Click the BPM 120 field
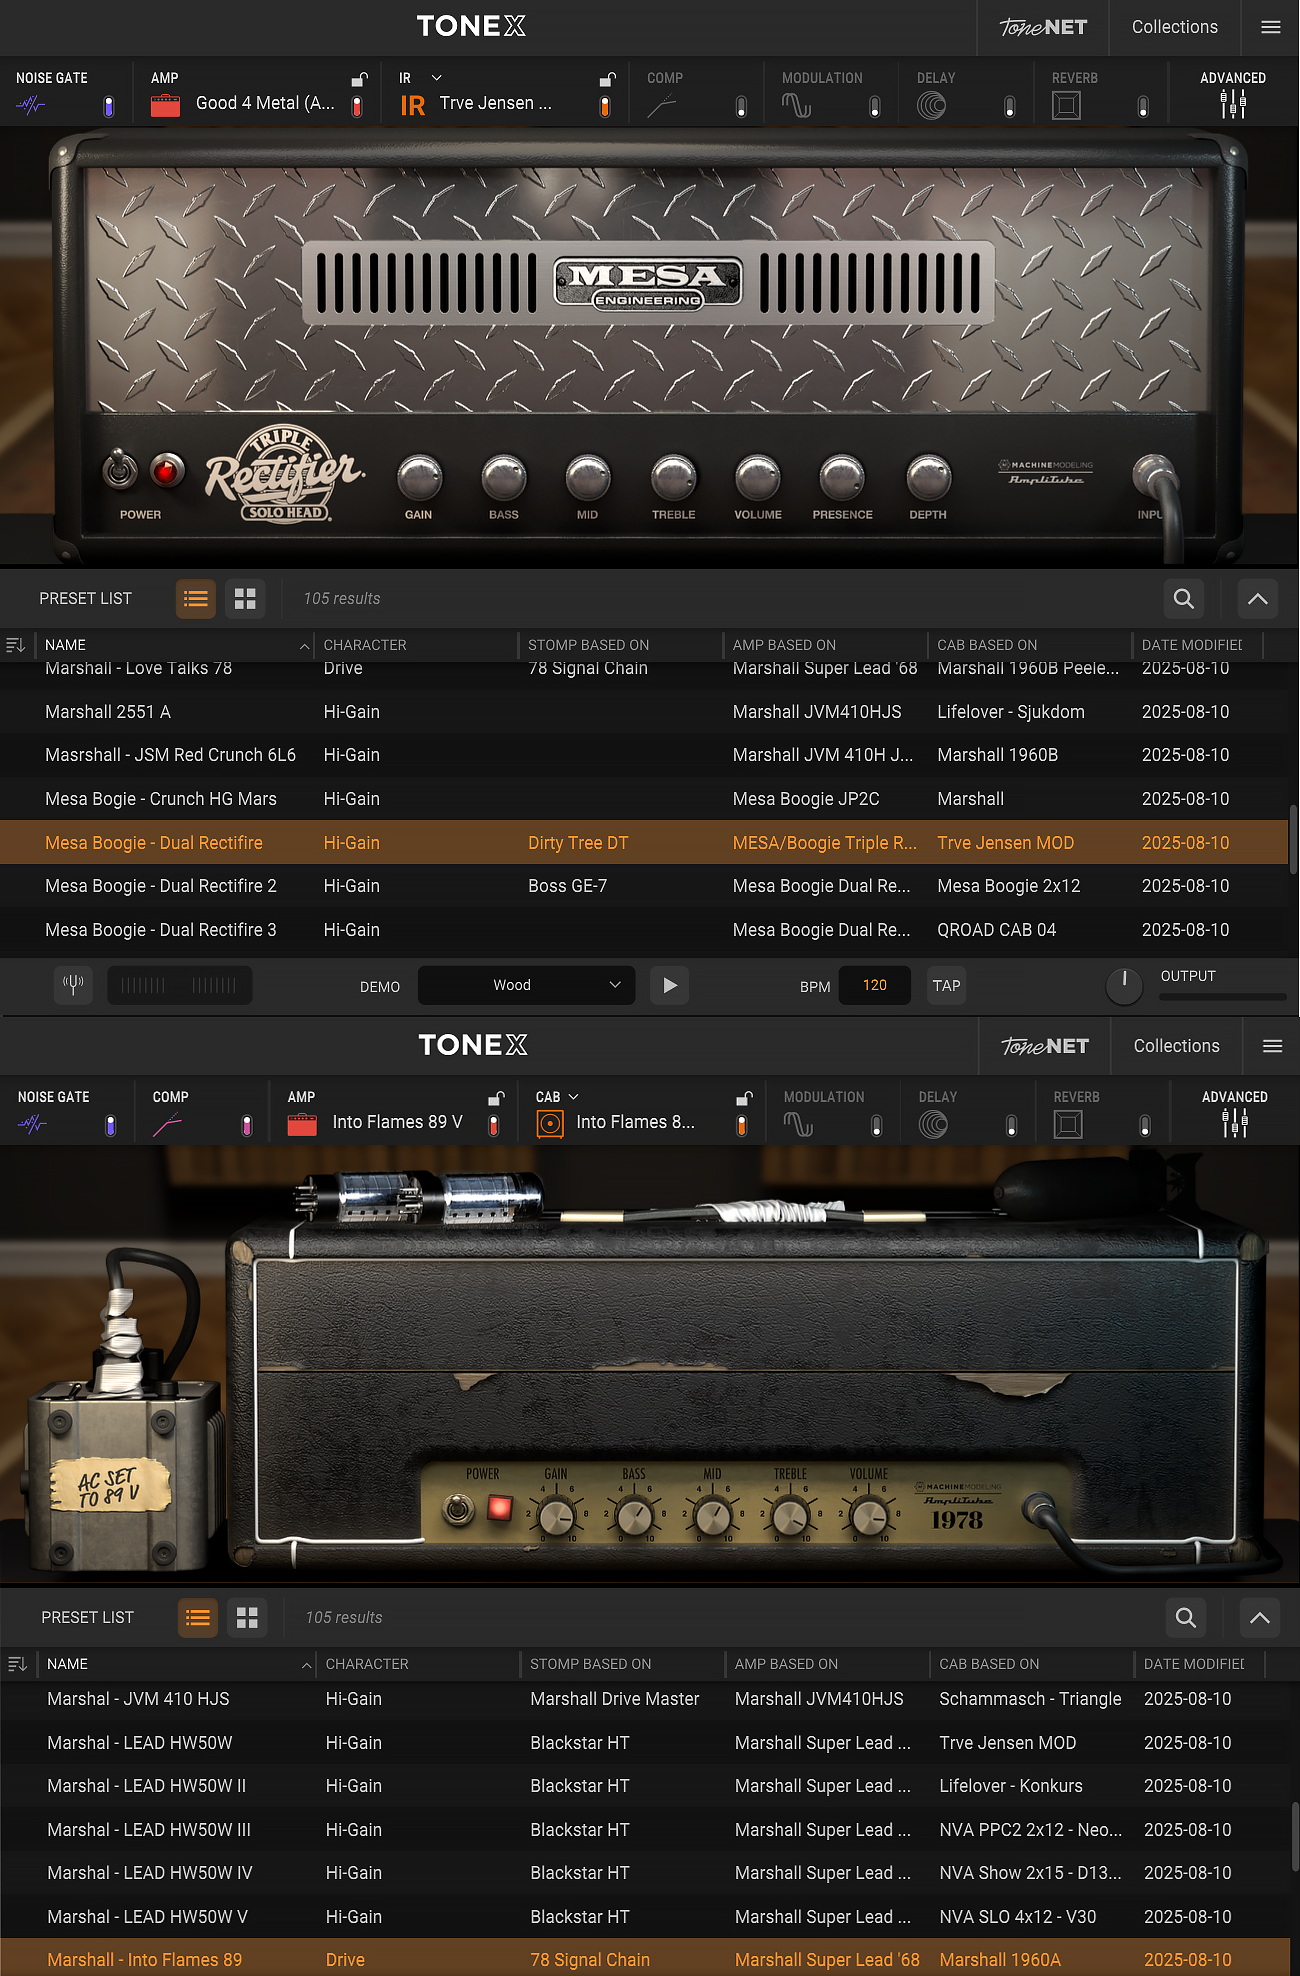This screenshot has height=1976, width=1300. (x=874, y=985)
